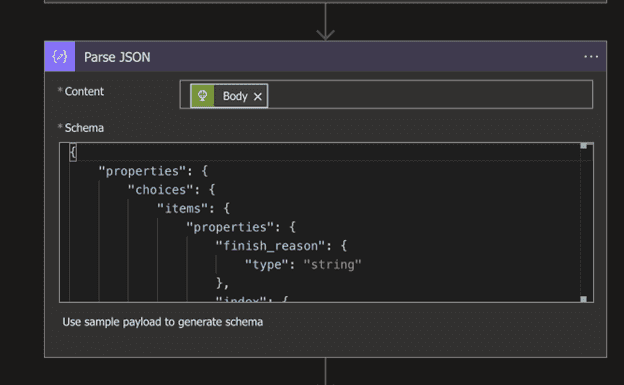Click top scroll handle of schema editor
The image size is (624, 385).
pos(583,146)
